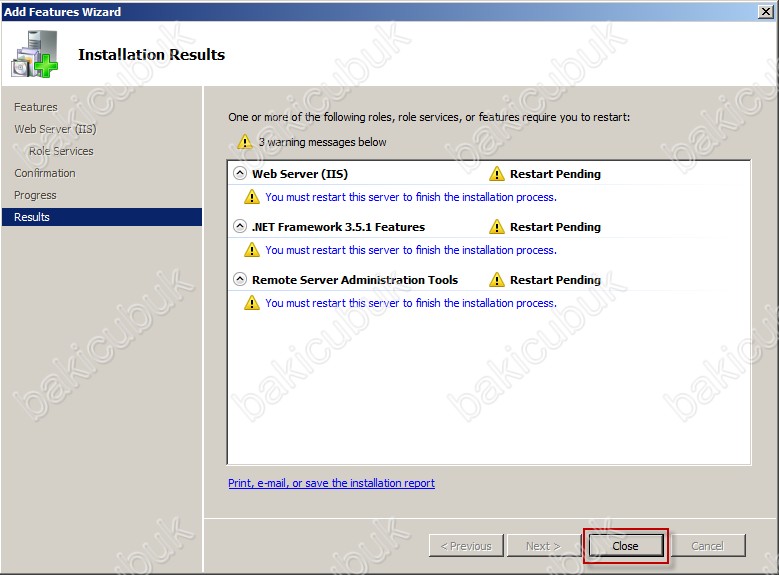Click the Close button to finish wizard
This screenshot has width=779, height=575.
point(625,546)
